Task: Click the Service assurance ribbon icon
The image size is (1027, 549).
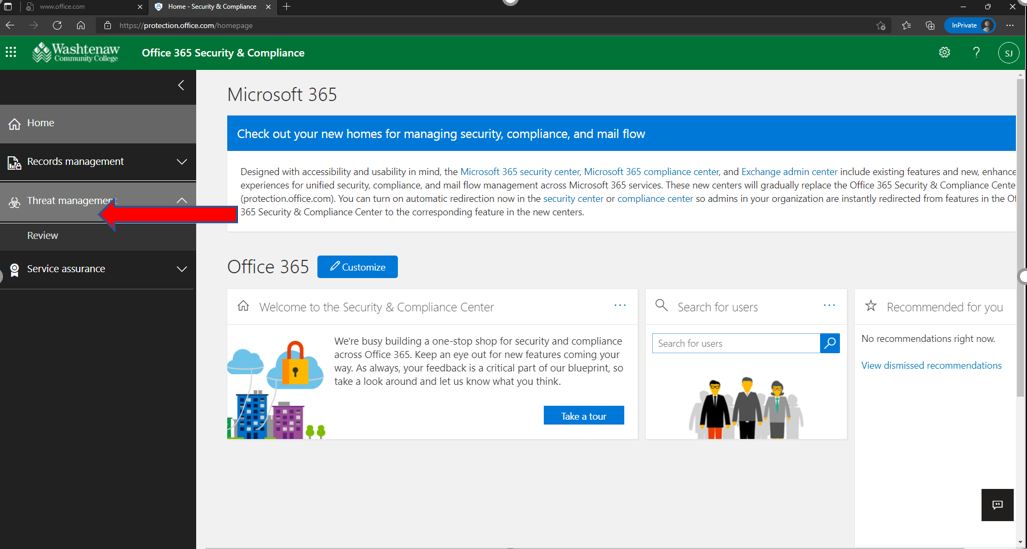Action: (14, 269)
